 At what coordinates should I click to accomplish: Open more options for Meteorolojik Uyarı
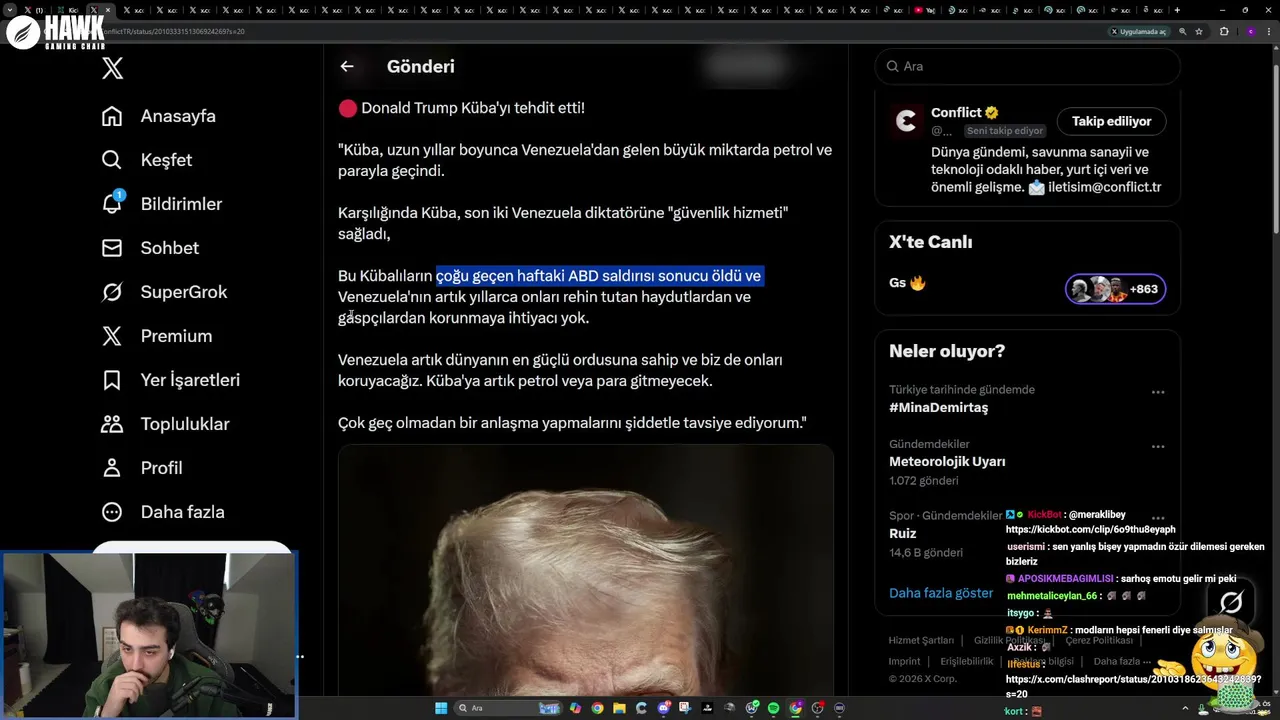click(x=1158, y=446)
